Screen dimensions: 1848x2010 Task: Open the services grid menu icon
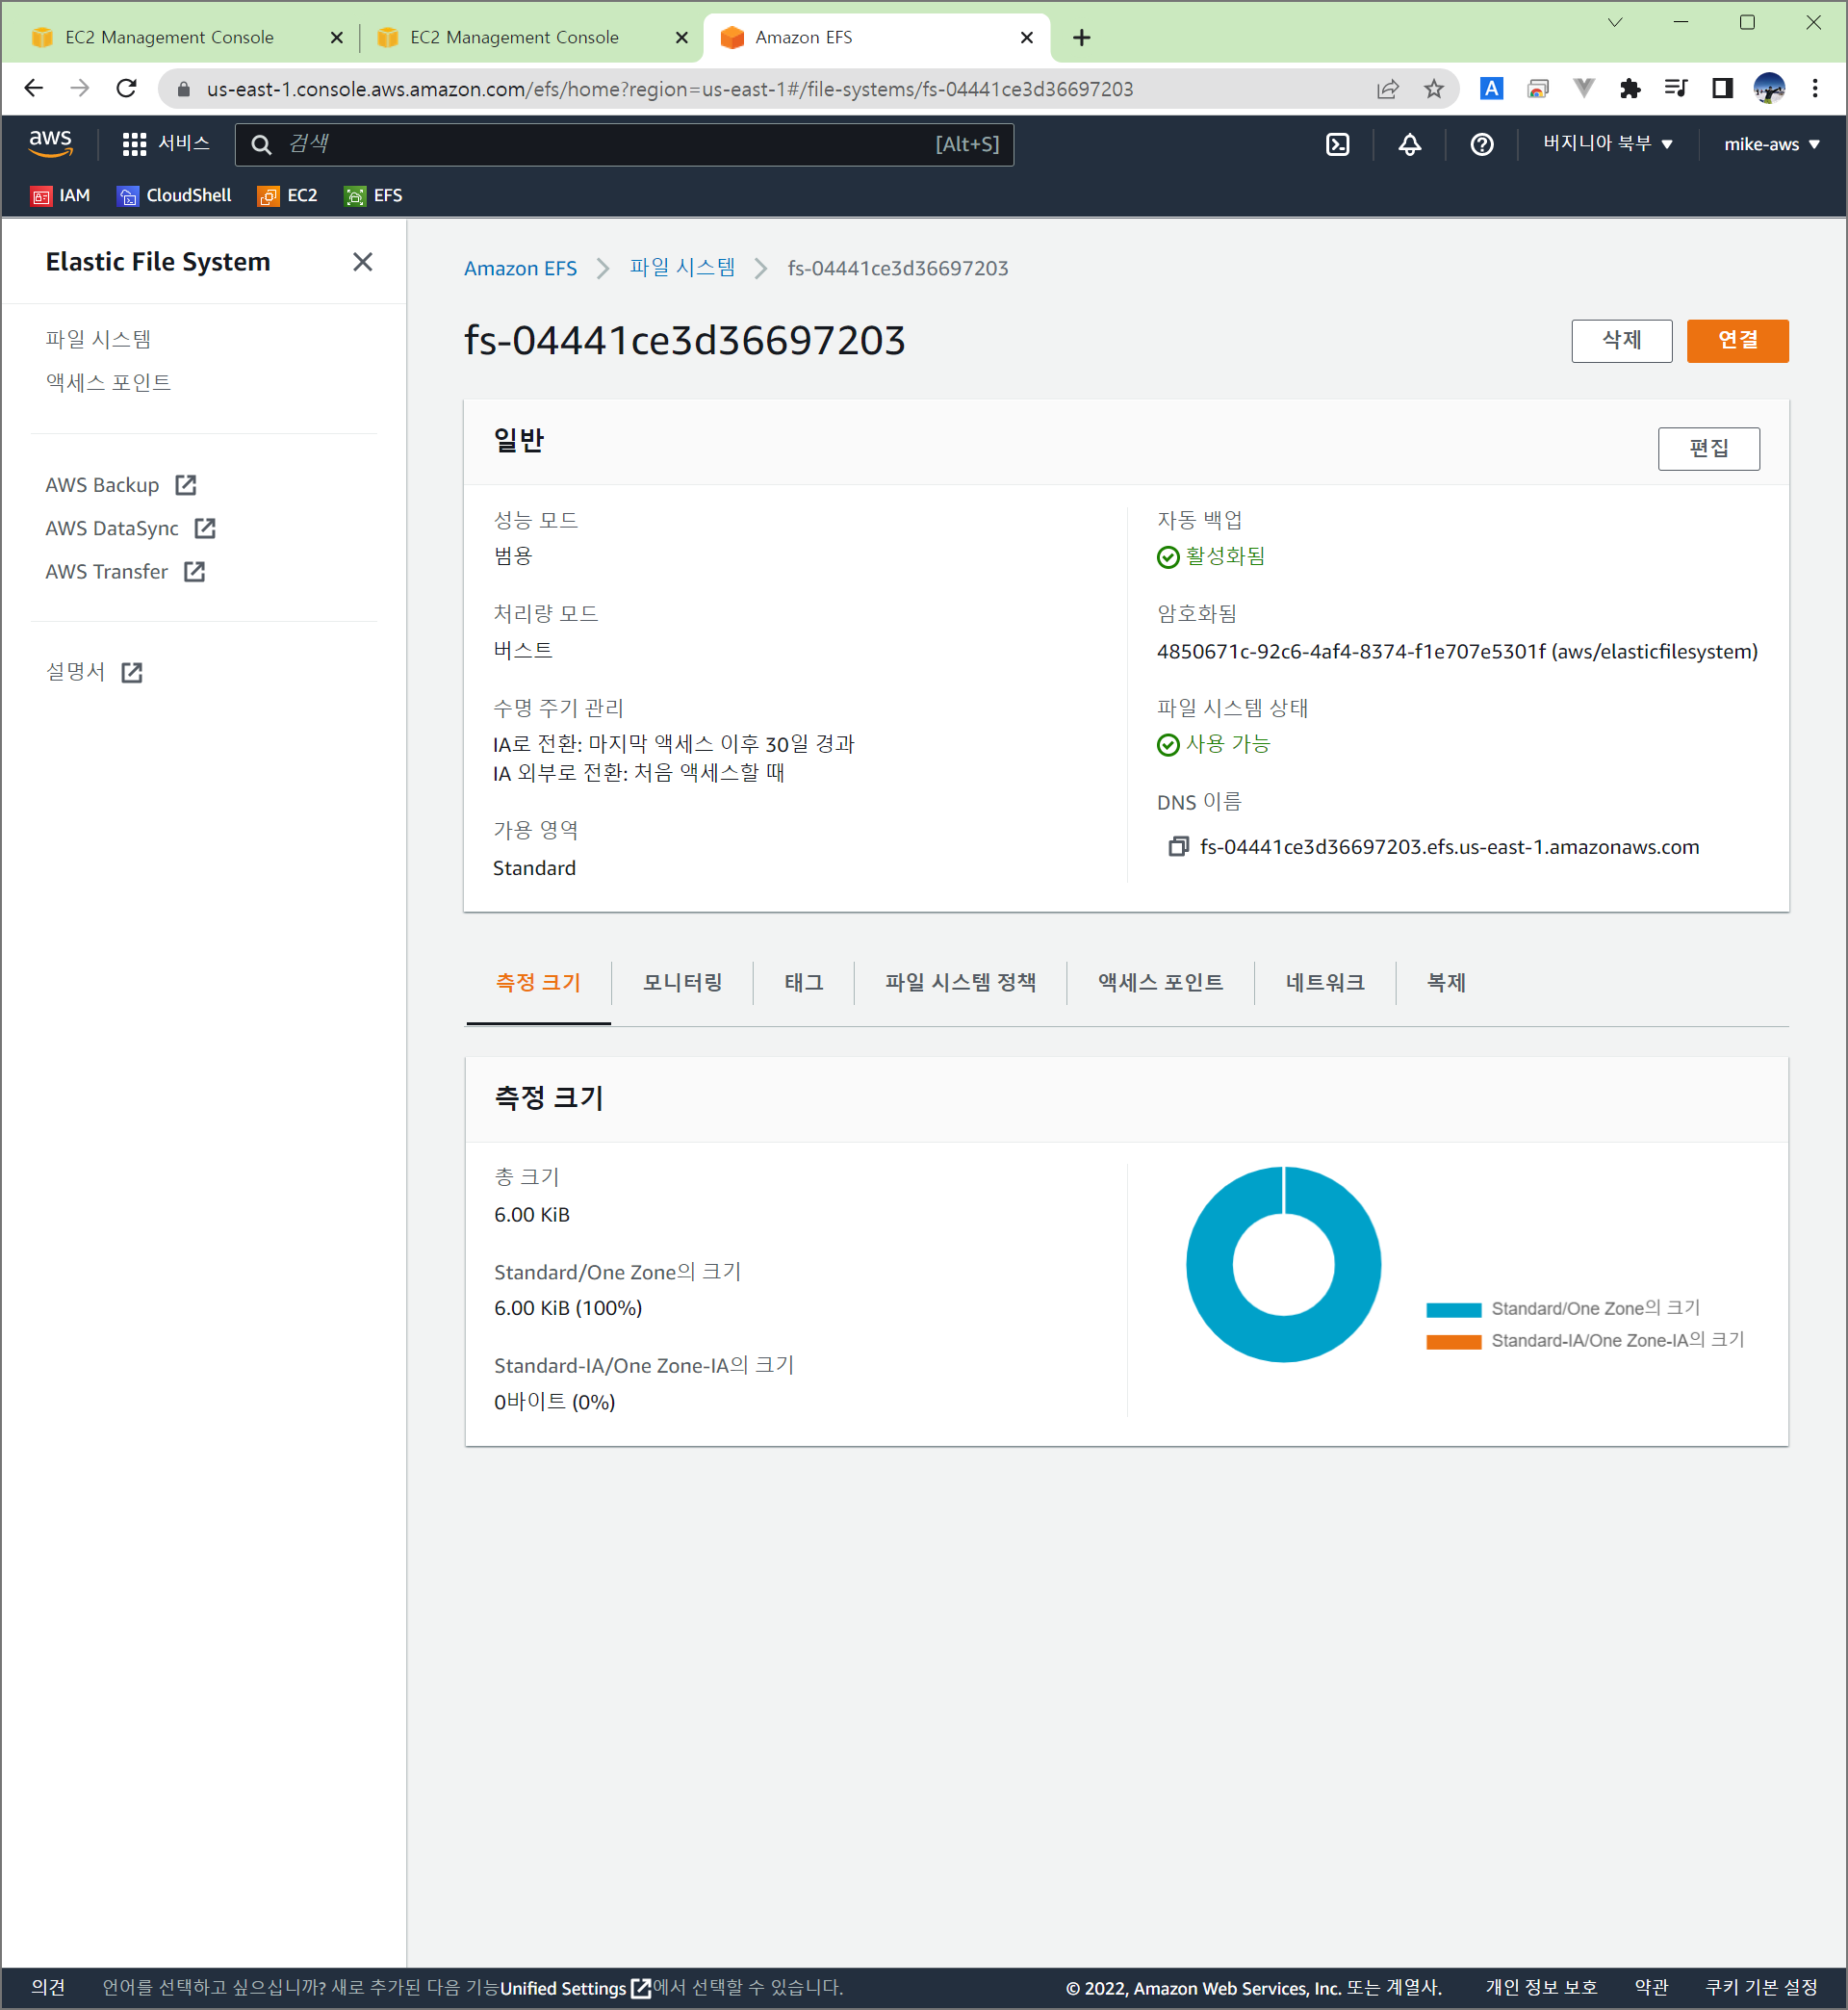pyautogui.click(x=134, y=144)
